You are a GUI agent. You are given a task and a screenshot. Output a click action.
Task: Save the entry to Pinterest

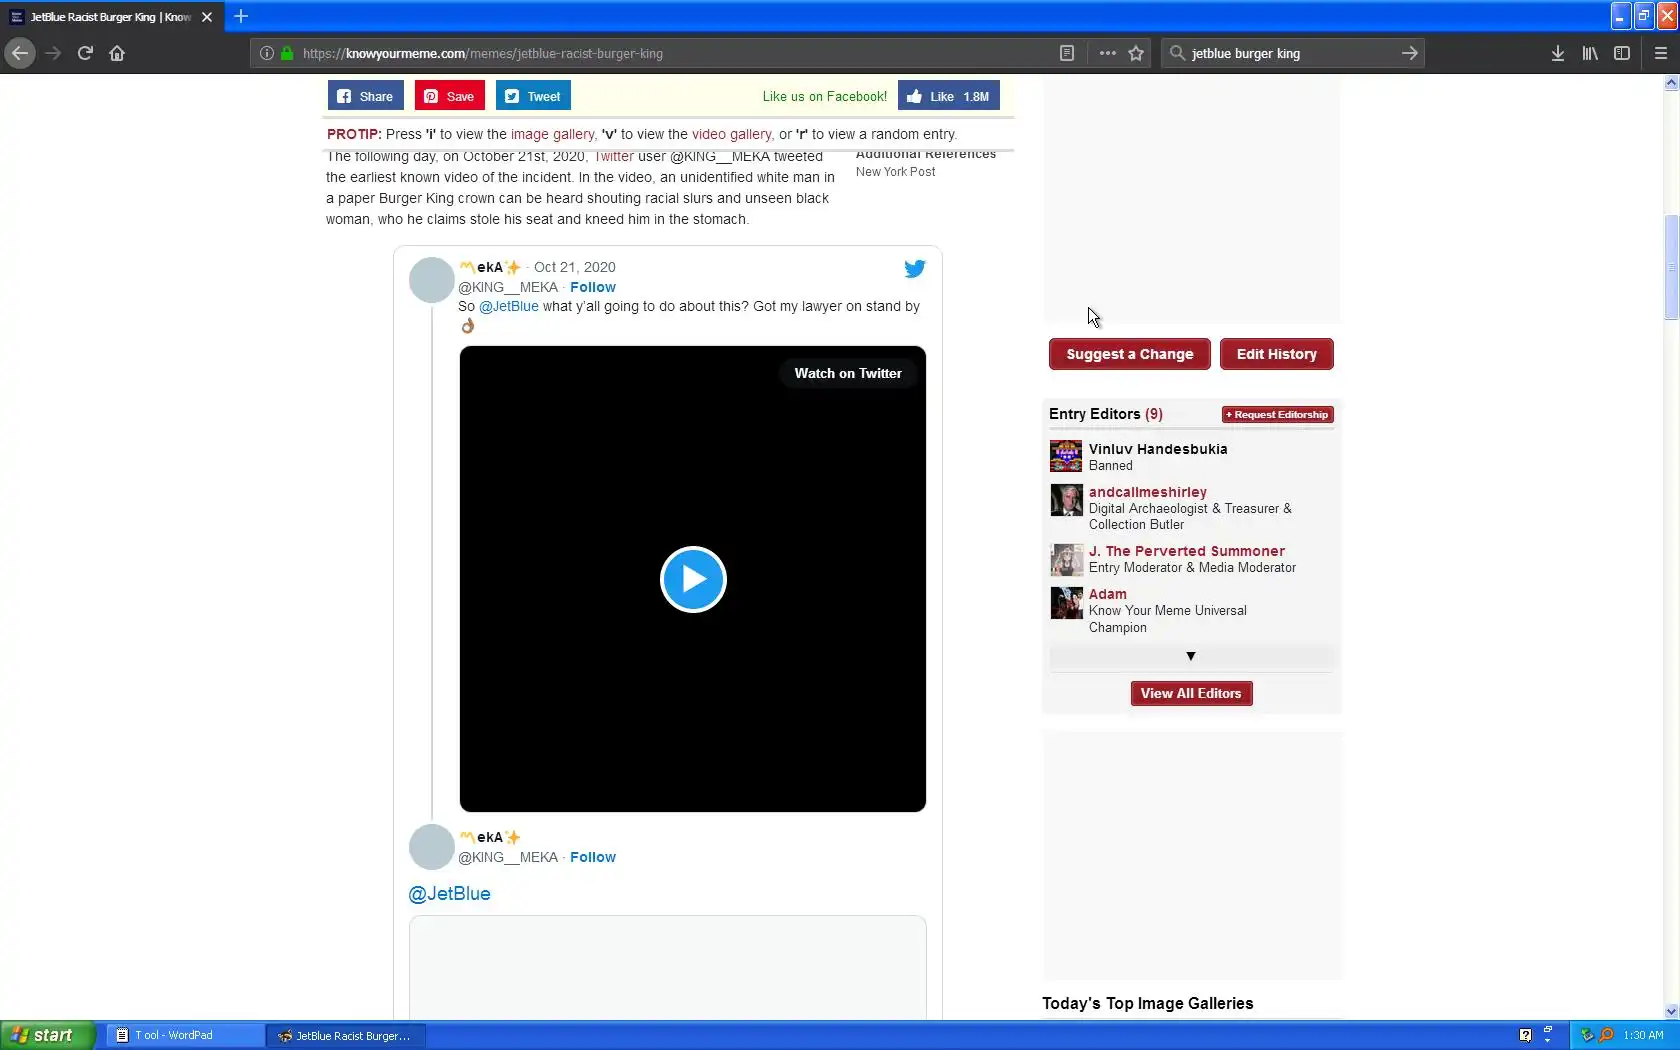(x=449, y=96)
